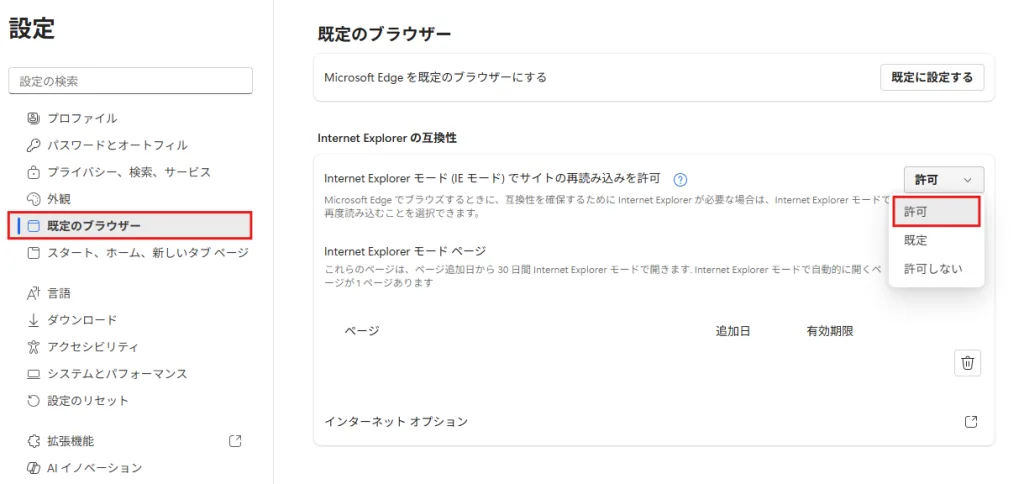Open extensions external link icon
Image resolution: width=1024 pixels, height=484 pixels.
(235, 441)
